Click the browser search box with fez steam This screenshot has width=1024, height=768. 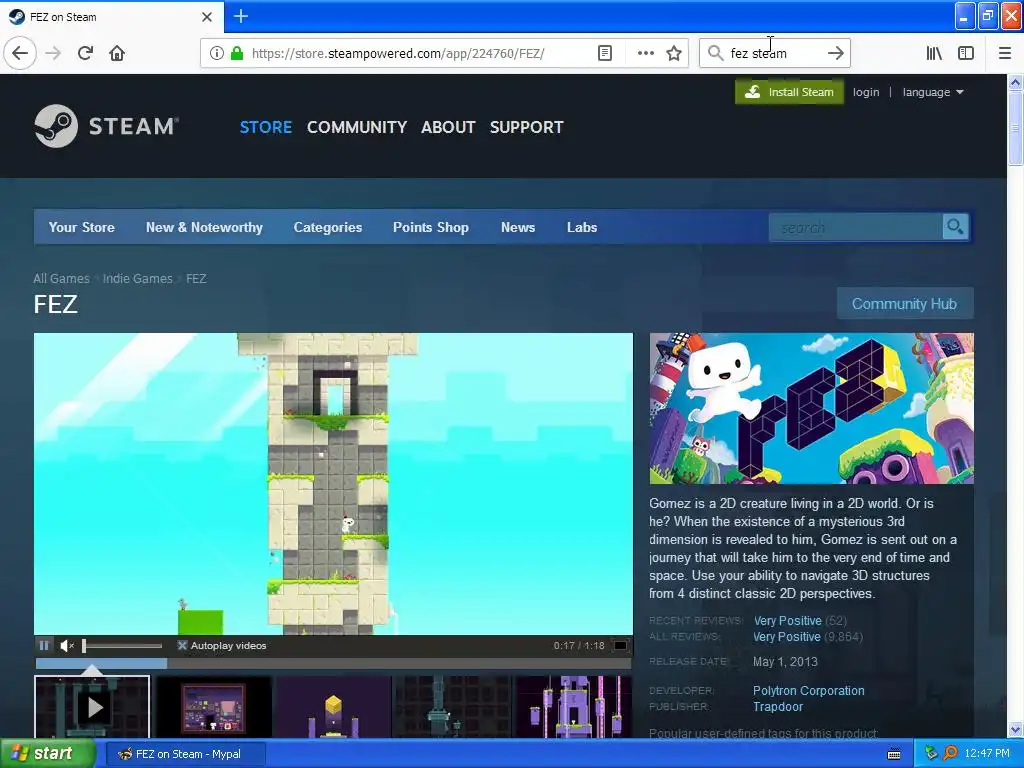[775, 53]
